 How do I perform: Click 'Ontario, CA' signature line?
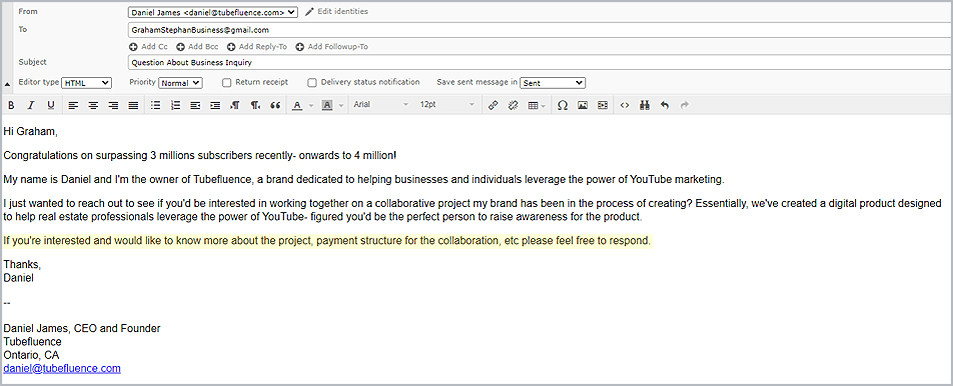pyautogui.click(x=31, y=355)
